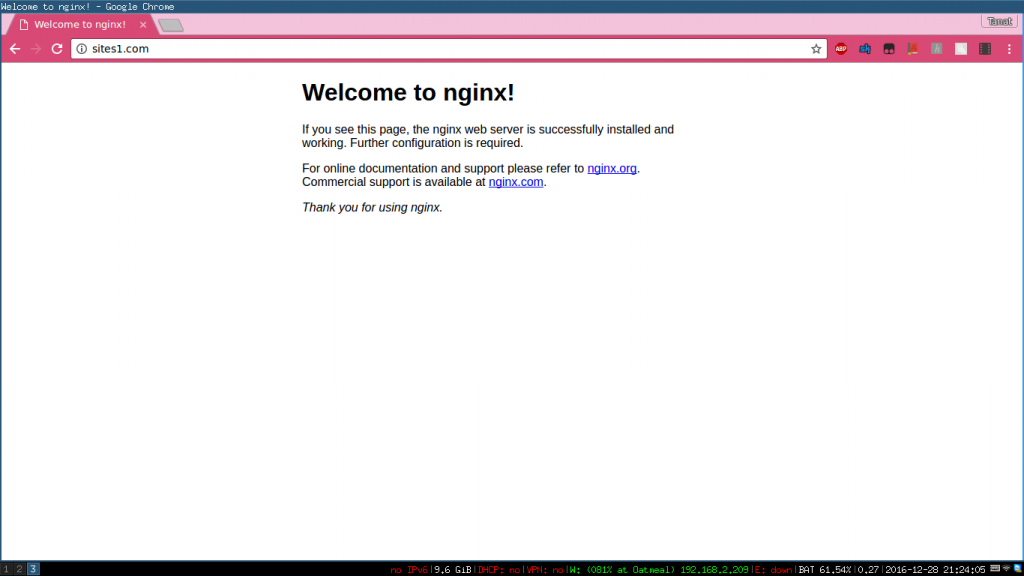Click the Wi-Fi tray icon
This screenshot has height=576, width=1024.
(1006, 569)
